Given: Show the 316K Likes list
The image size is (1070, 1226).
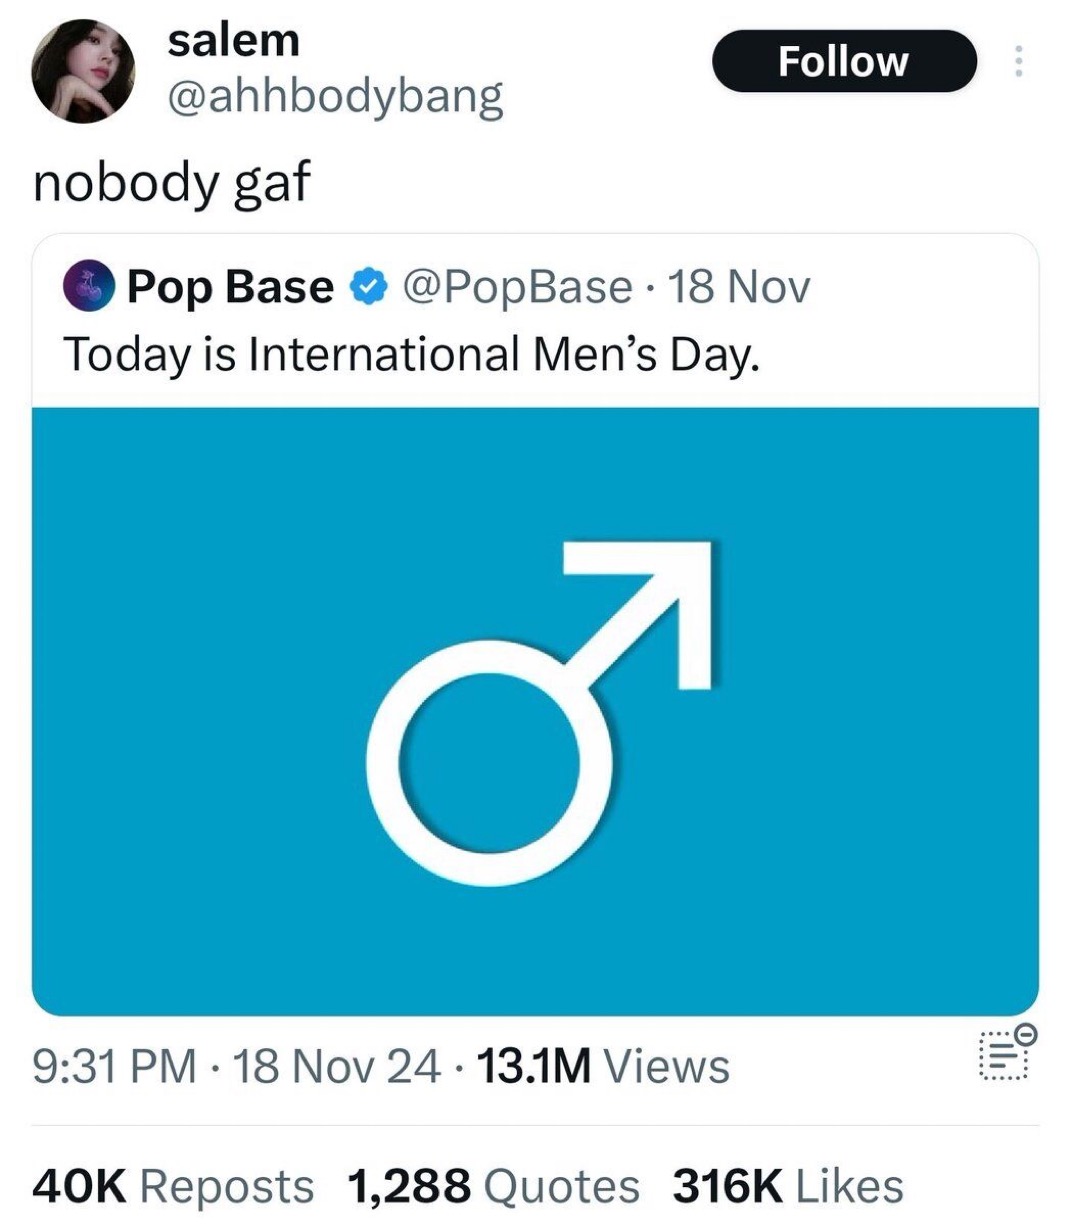Looking at the screenshot, I should click(788, 1186).
